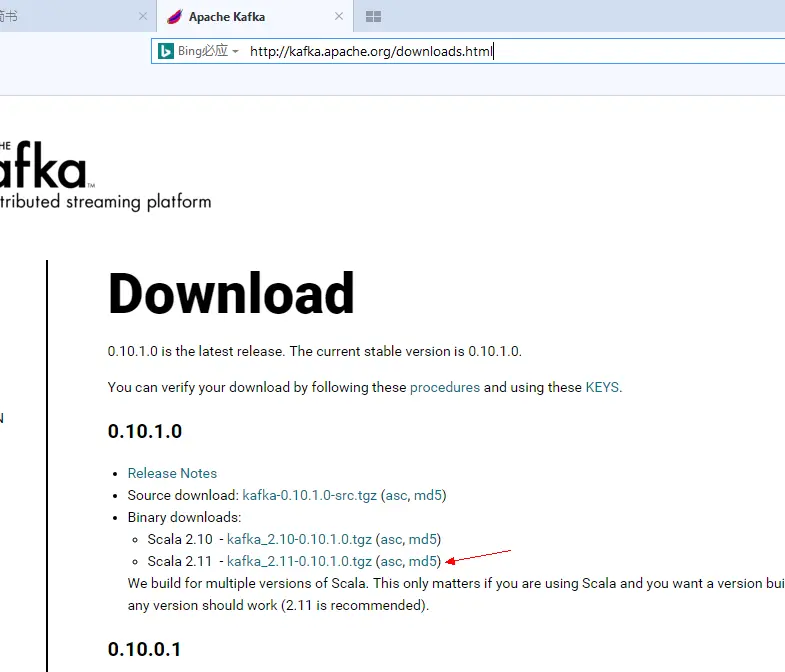Open asc for Scala 2.11 binary

coord(391,561)
